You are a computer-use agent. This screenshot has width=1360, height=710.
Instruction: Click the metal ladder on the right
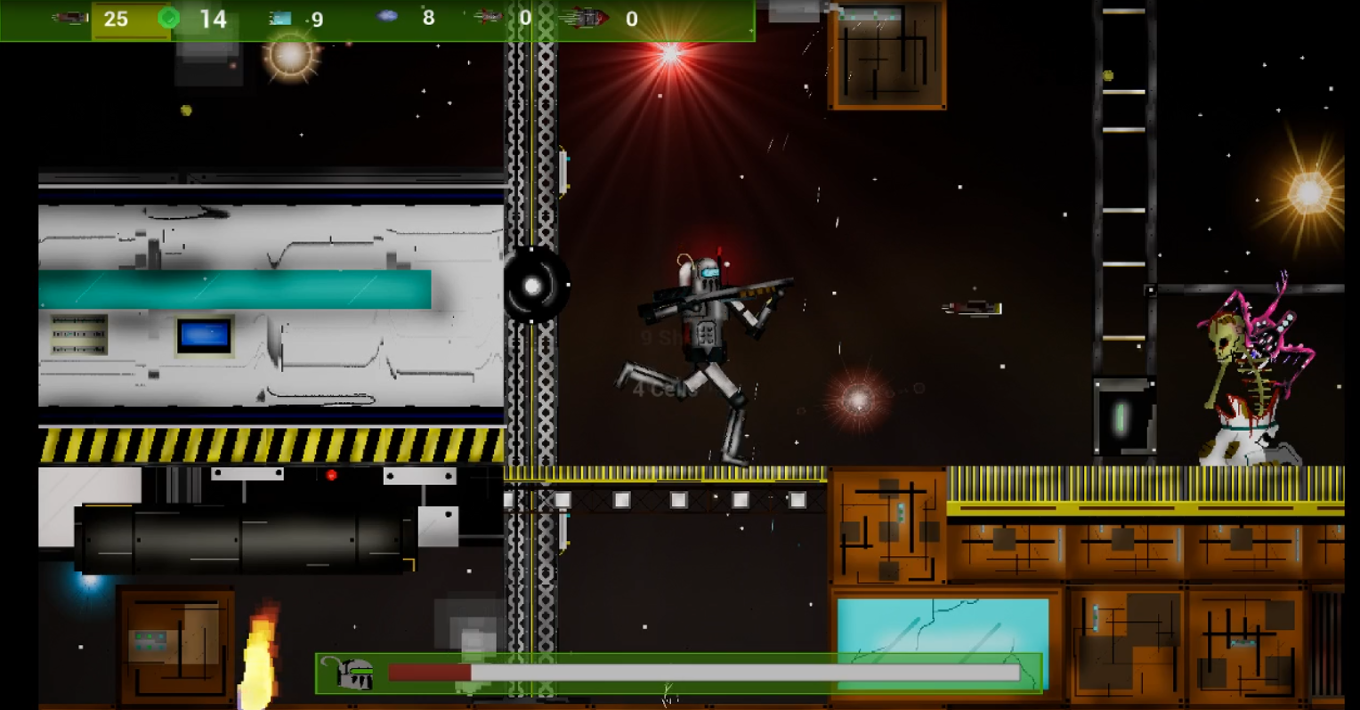1124,180
